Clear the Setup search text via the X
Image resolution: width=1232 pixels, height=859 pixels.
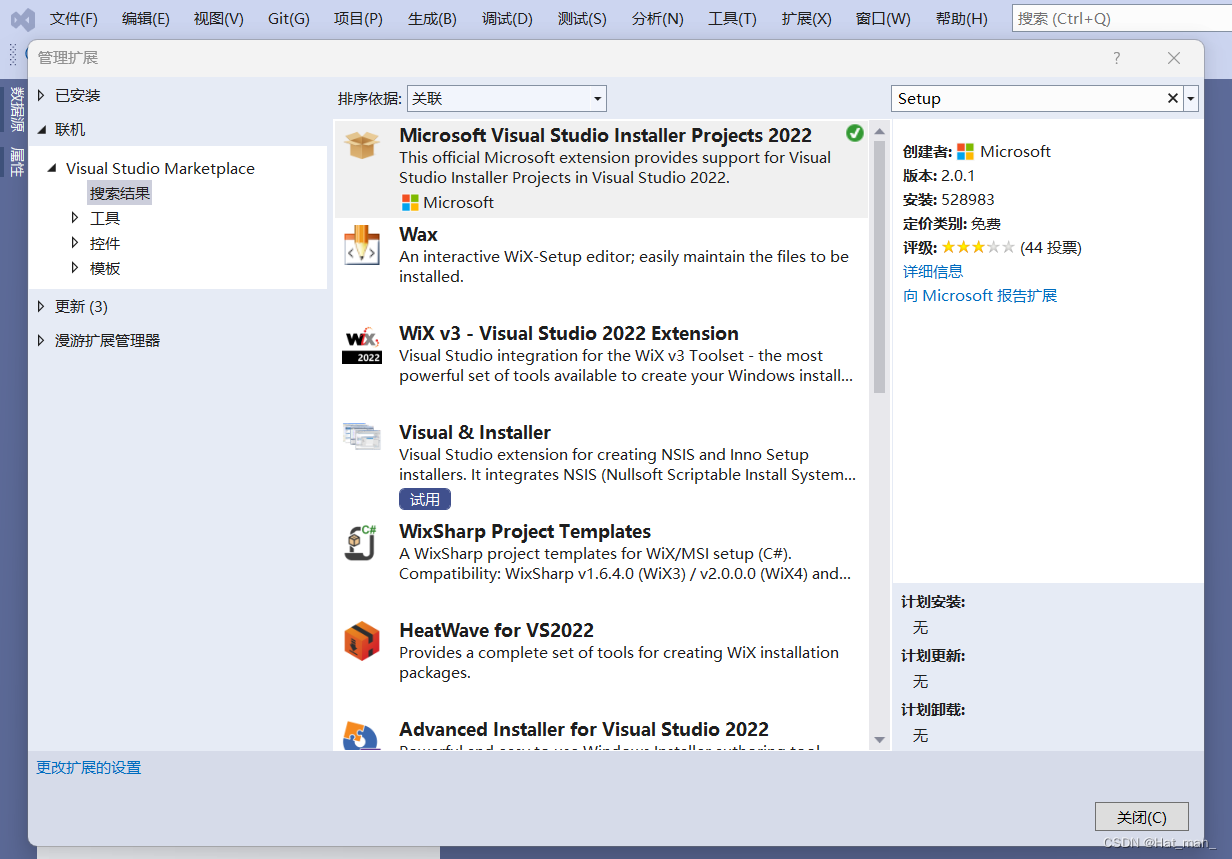point(1172,98)
